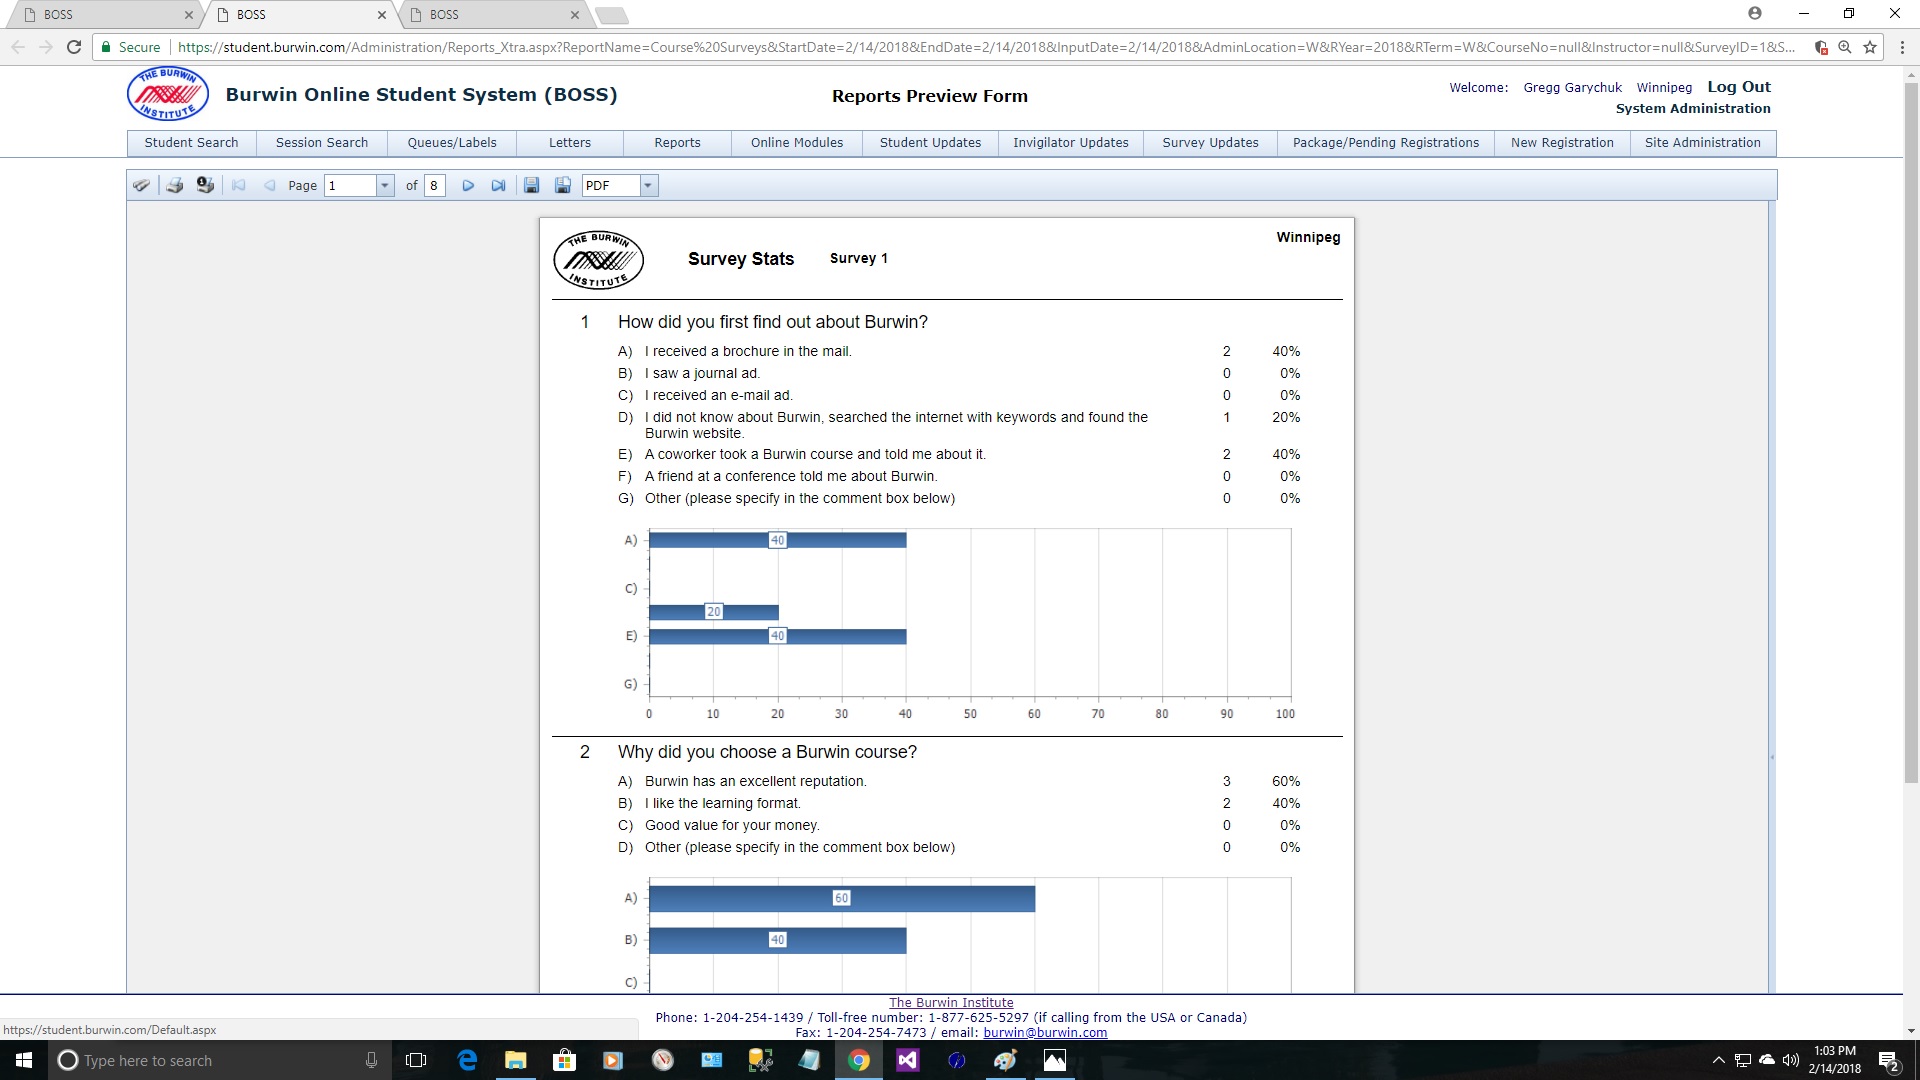Viewport: 1920px width, 1080px height.
Task: Open the page number dropdown
Action: coord(385,185)
